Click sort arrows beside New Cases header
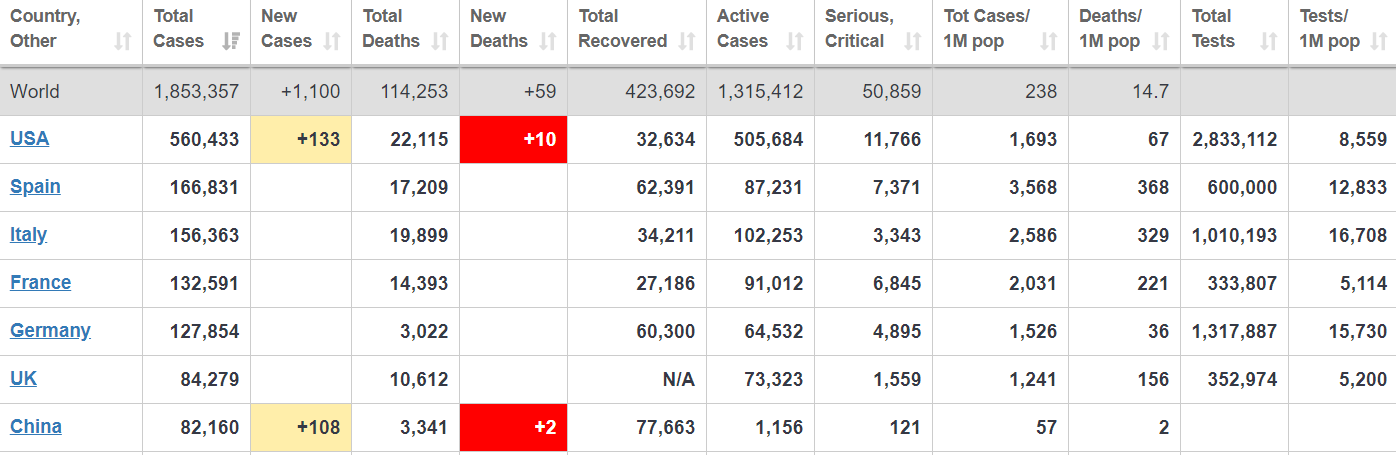Image resolution: width=1396 pixels, height=455 pixels. tap(332, 41)
